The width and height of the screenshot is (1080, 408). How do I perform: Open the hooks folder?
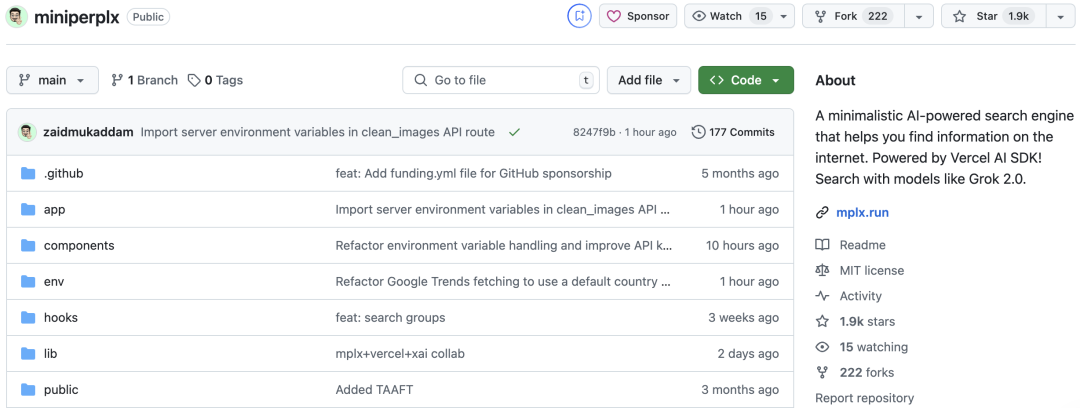coord(61,318)
